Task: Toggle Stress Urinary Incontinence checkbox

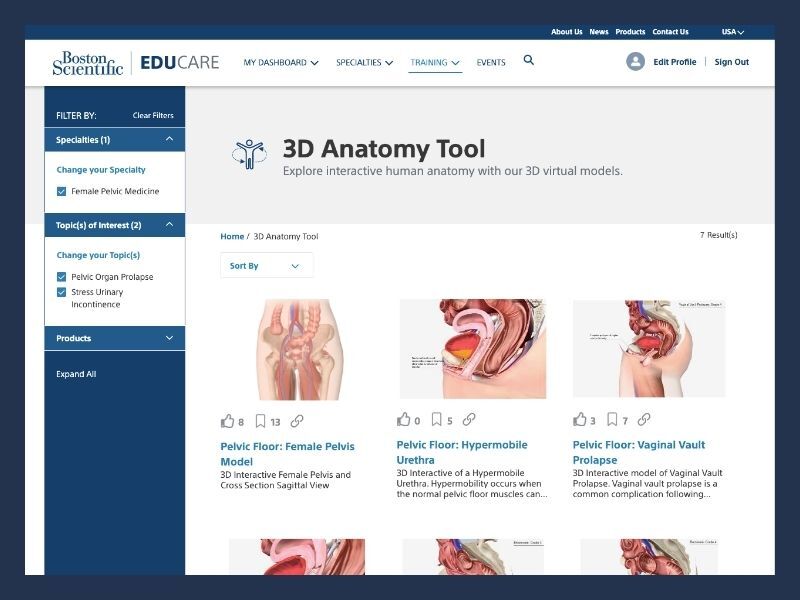Action: [62, 293]
